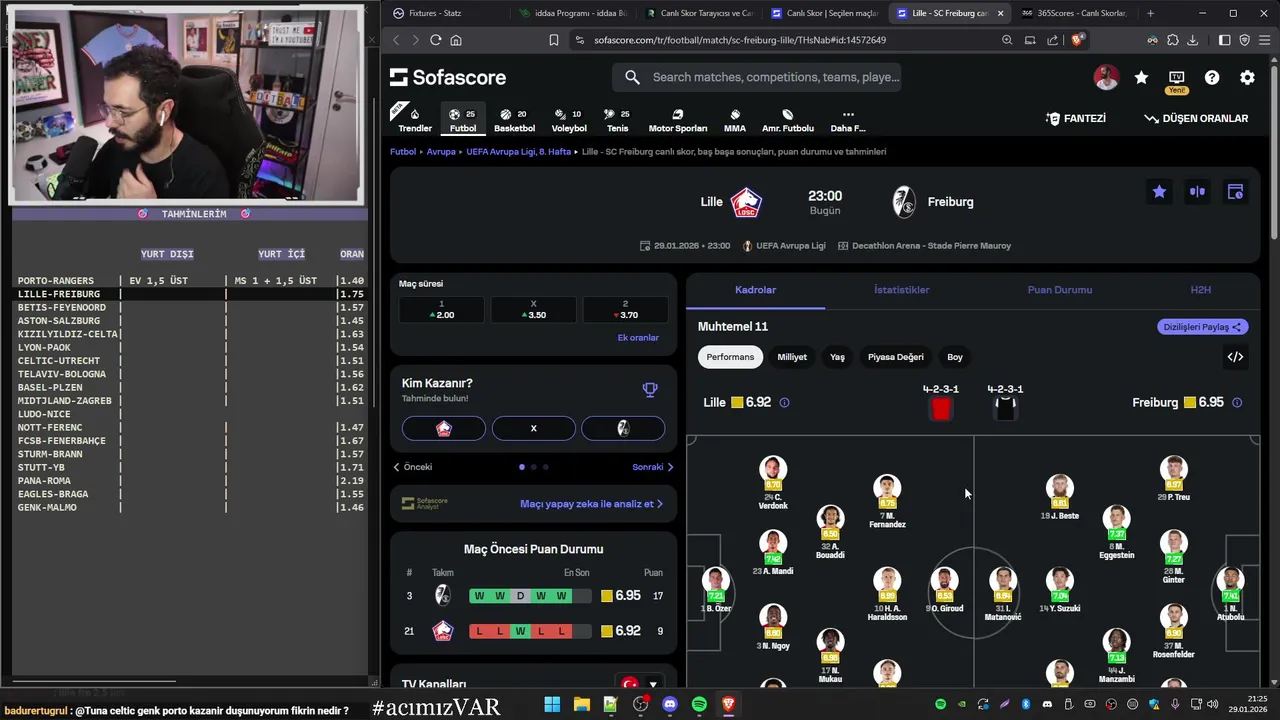
Task: Click the info icon next to Freiburg 6.95
Action: point(1237,403)
